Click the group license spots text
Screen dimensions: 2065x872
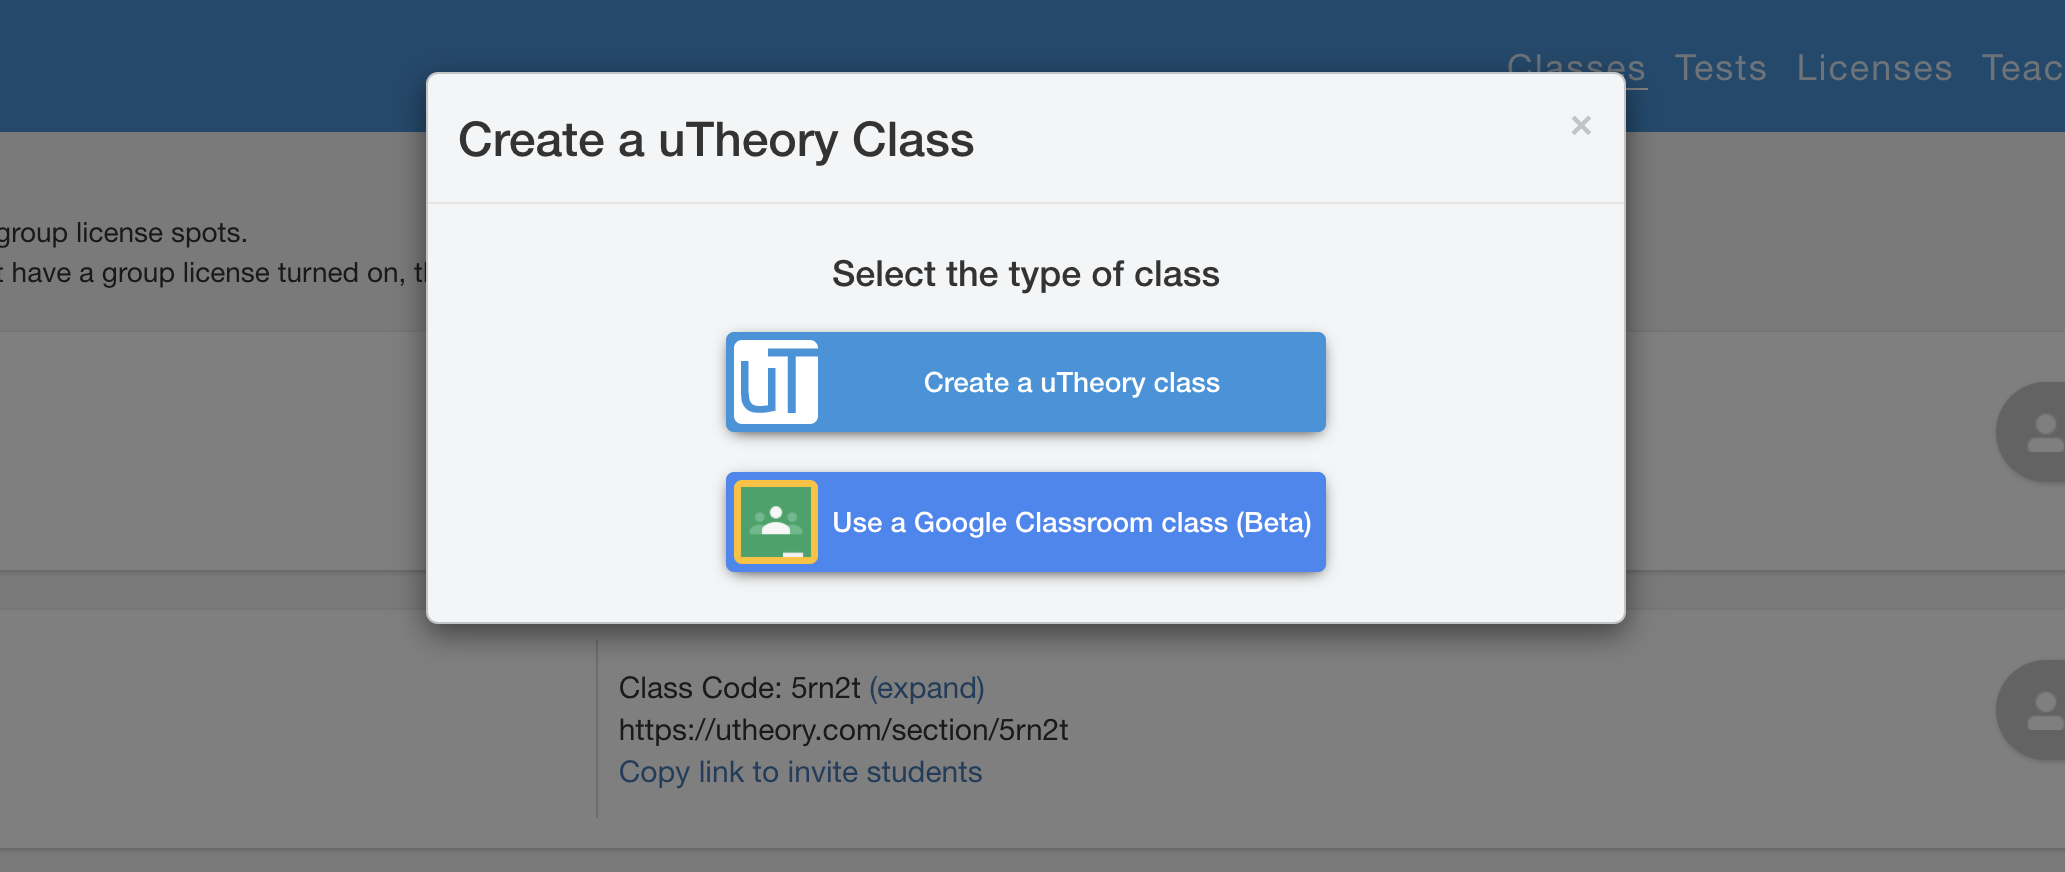pyautogui.click(x=123, y=233)
